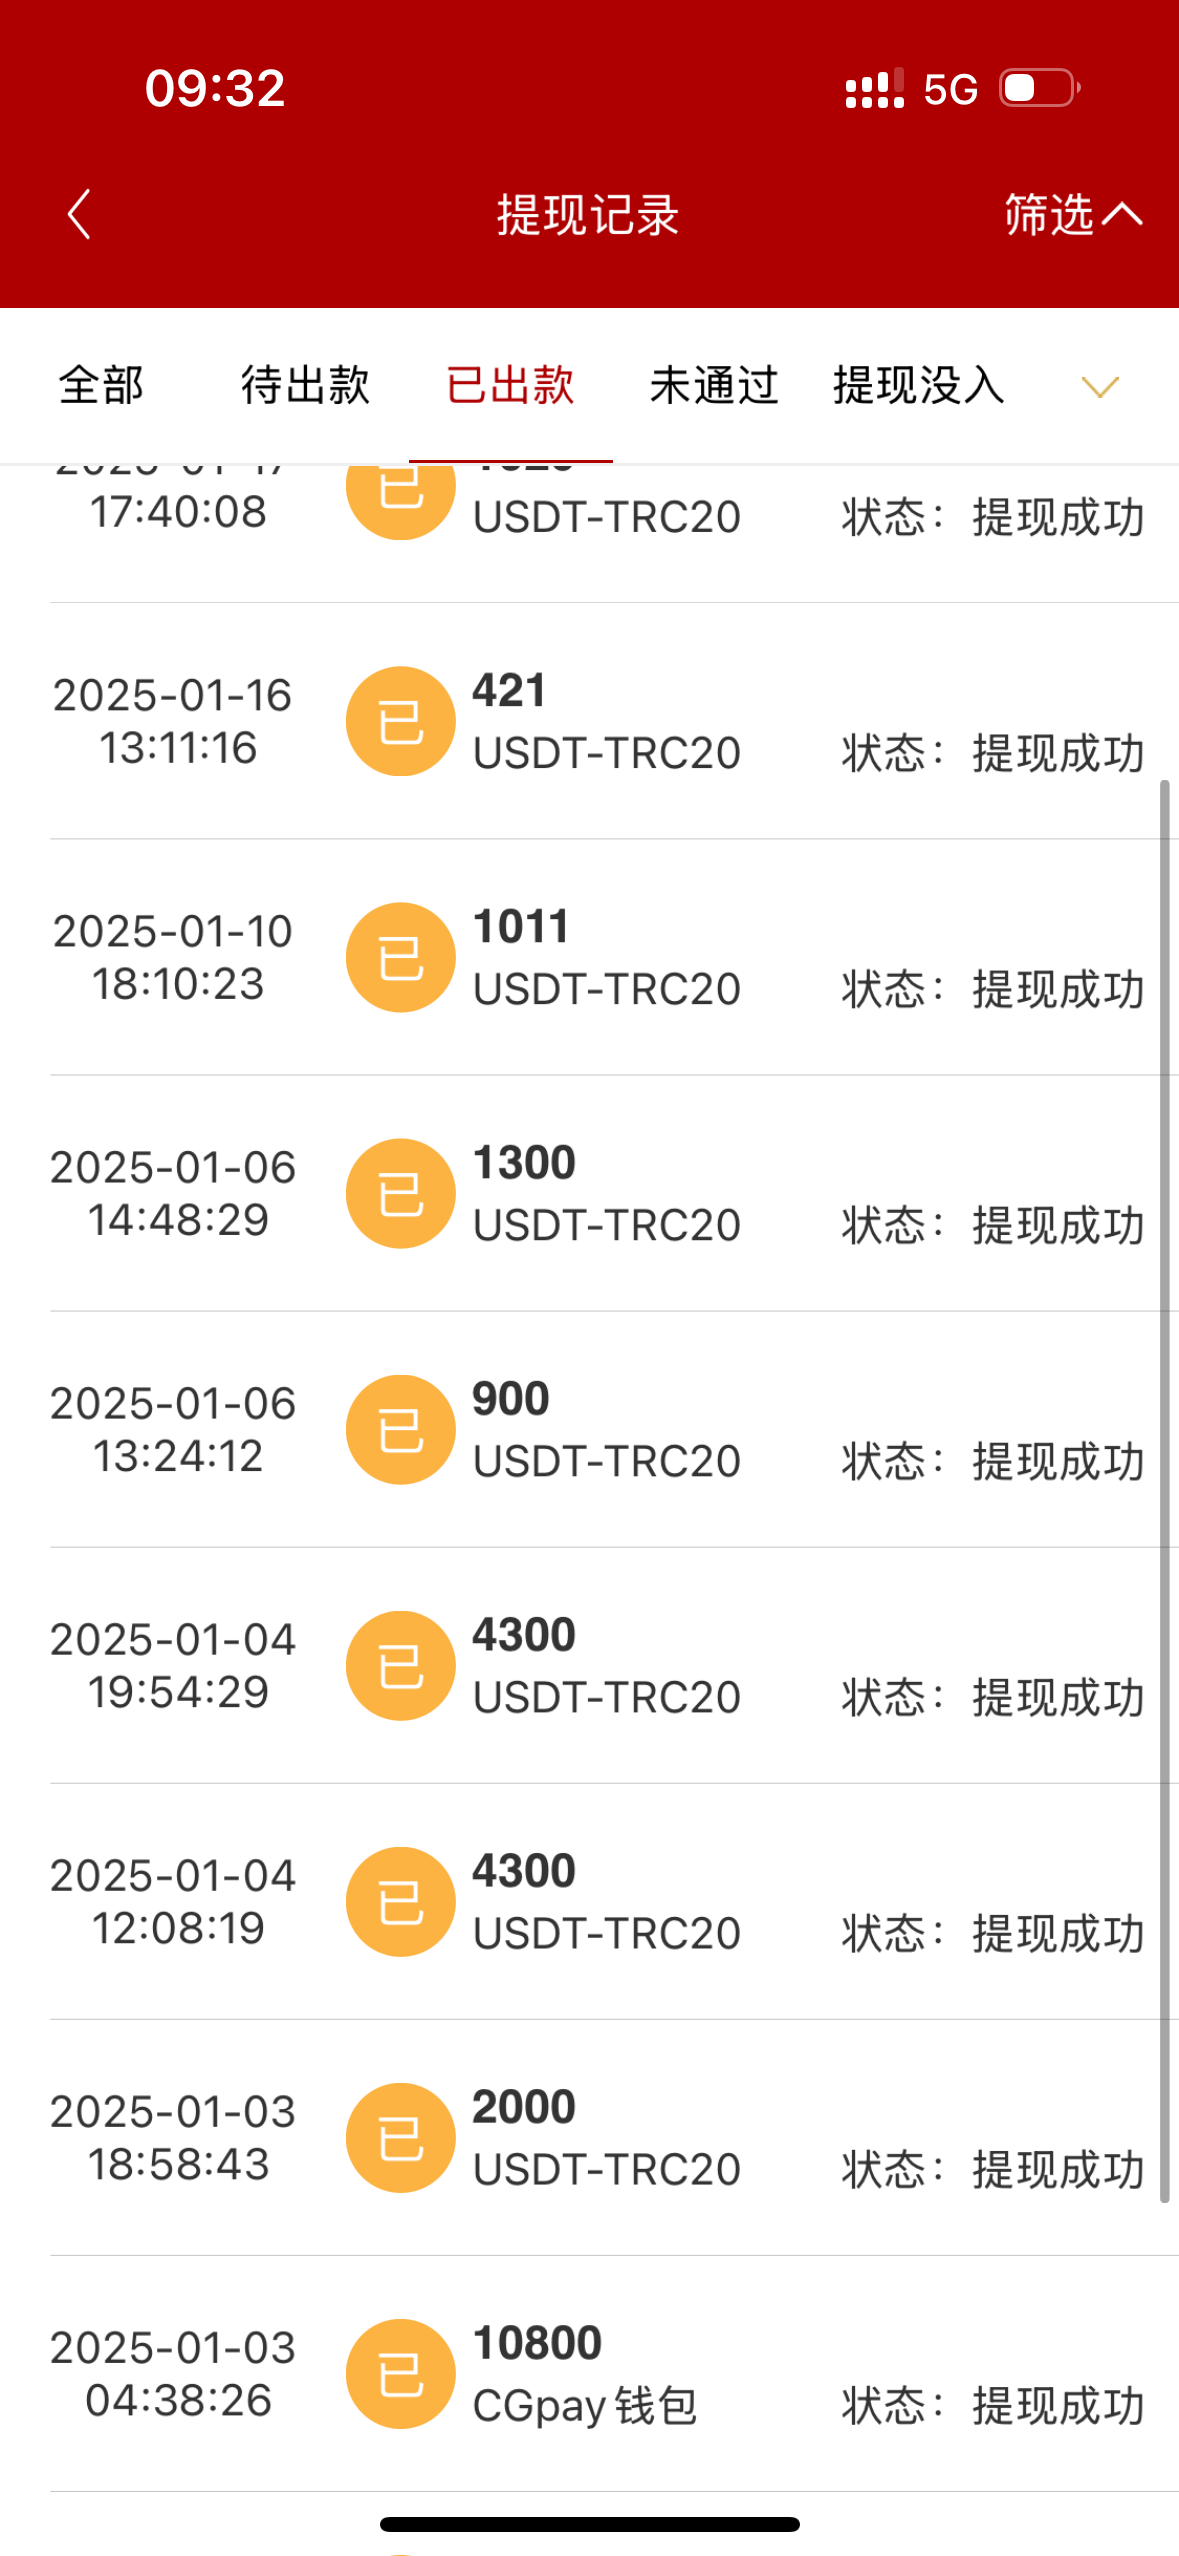Tap the 5G signal status indicator
The image size is (1179, 2556).
(x=949, y=90)
